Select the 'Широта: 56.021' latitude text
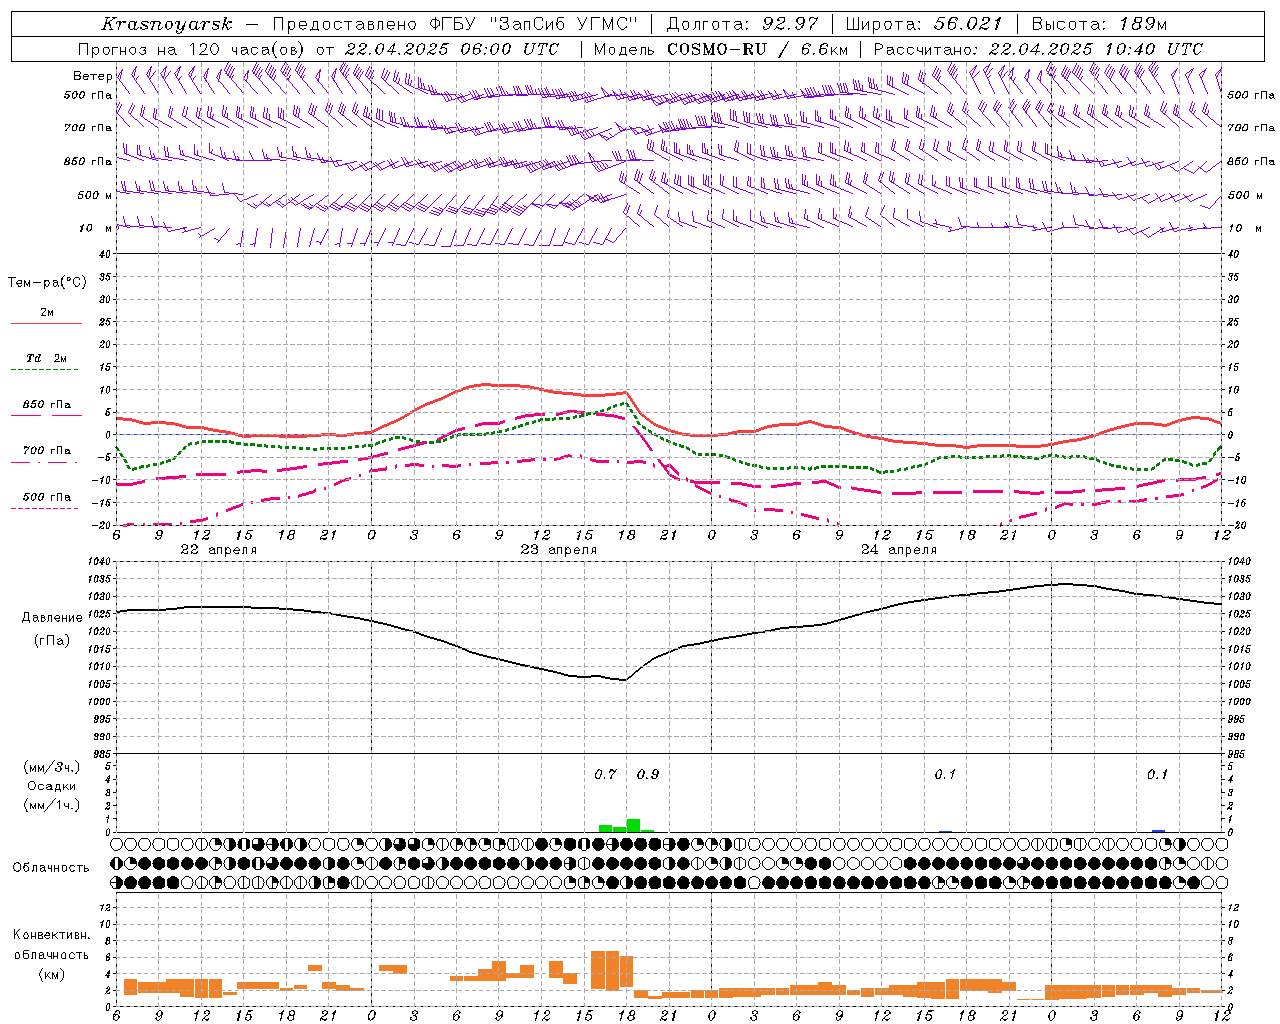Screen dimensions: 1280x1024 pyautogui.click(x=924, y=24)
